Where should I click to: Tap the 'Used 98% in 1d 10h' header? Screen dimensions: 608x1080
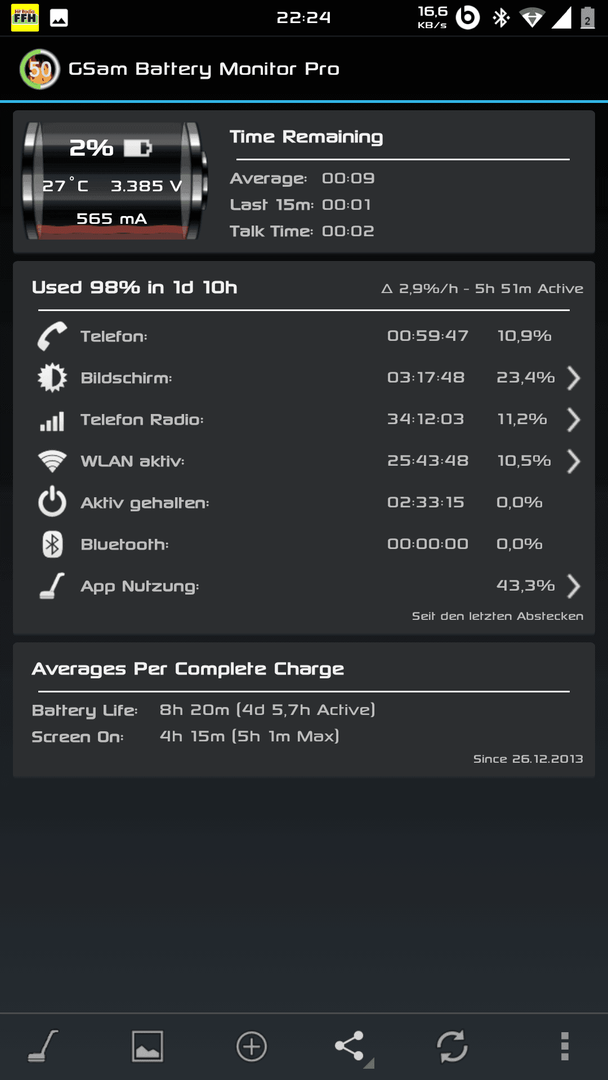coord(134,287)
